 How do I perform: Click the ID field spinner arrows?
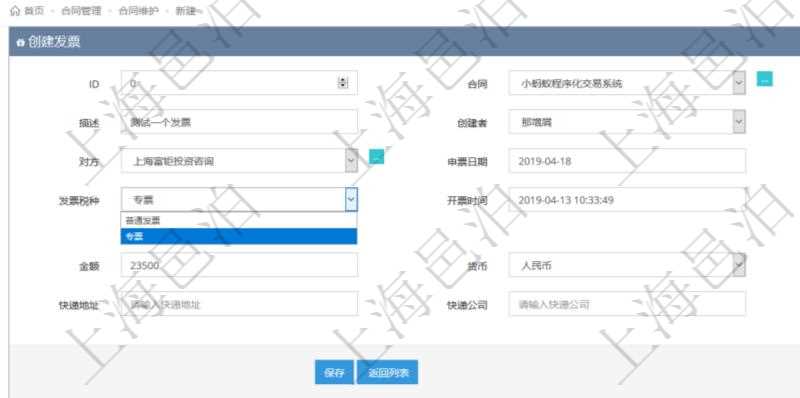[343, 83]
